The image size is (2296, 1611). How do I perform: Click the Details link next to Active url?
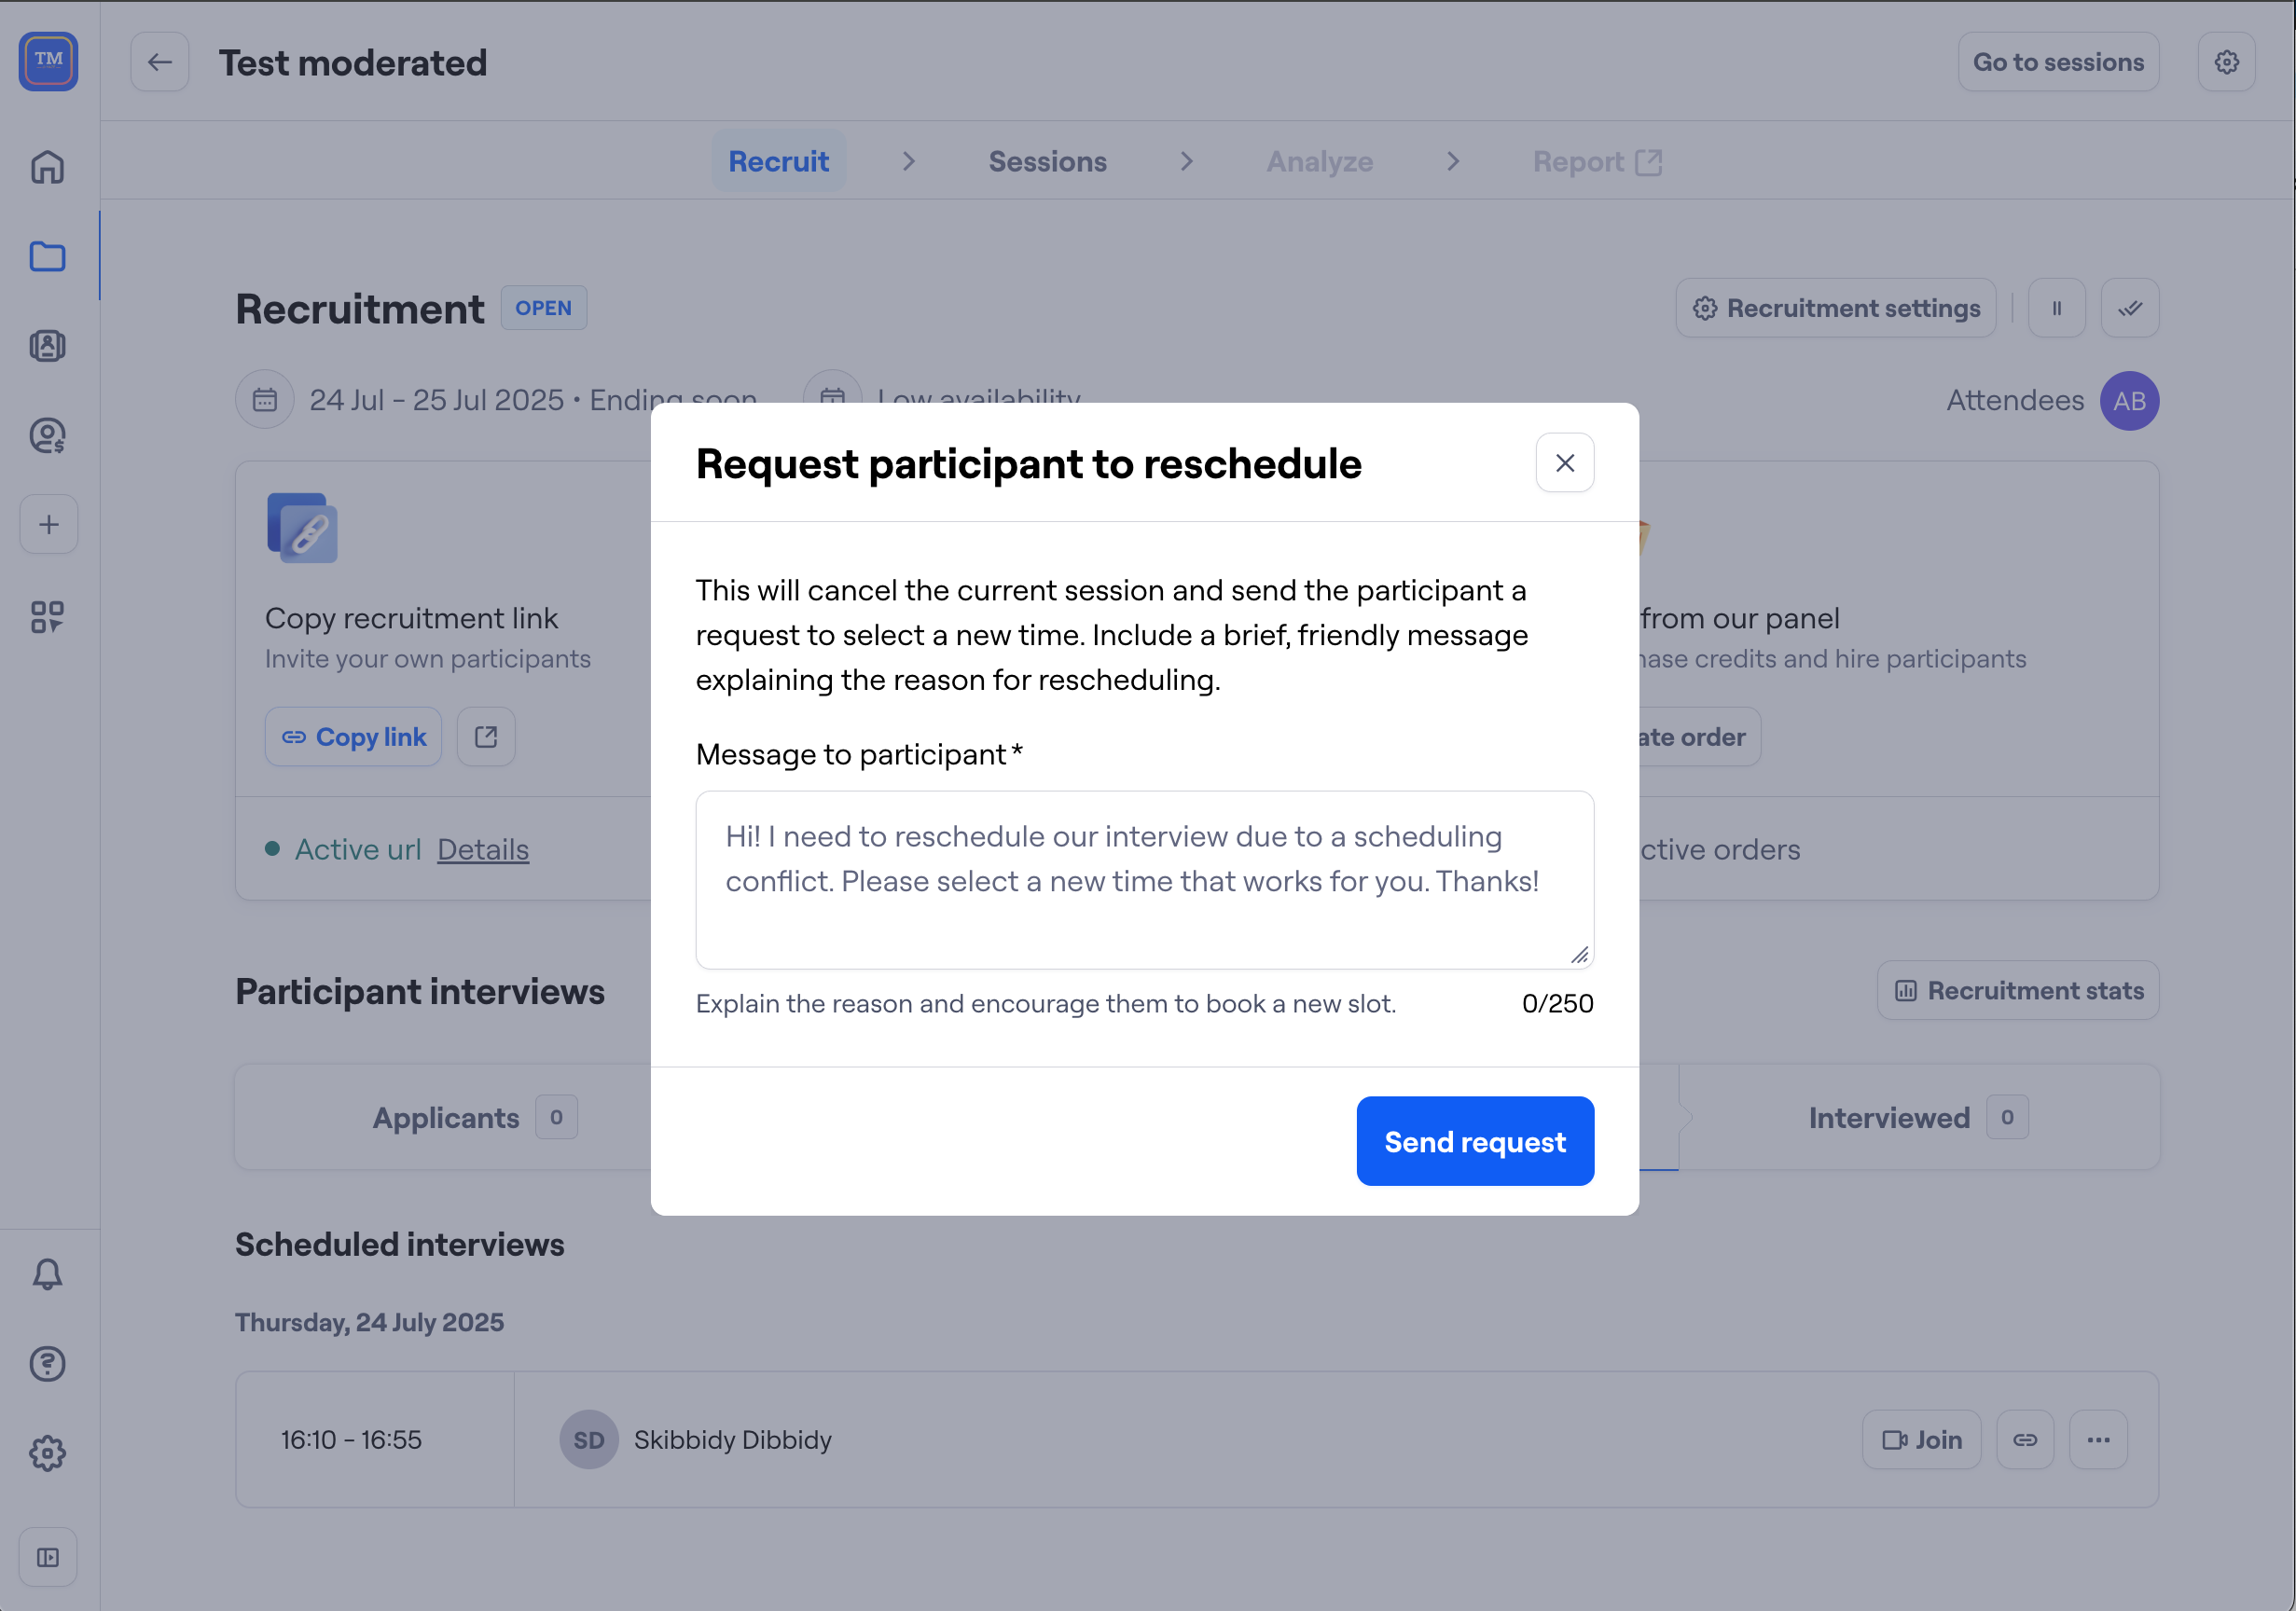tap(483, 849)
